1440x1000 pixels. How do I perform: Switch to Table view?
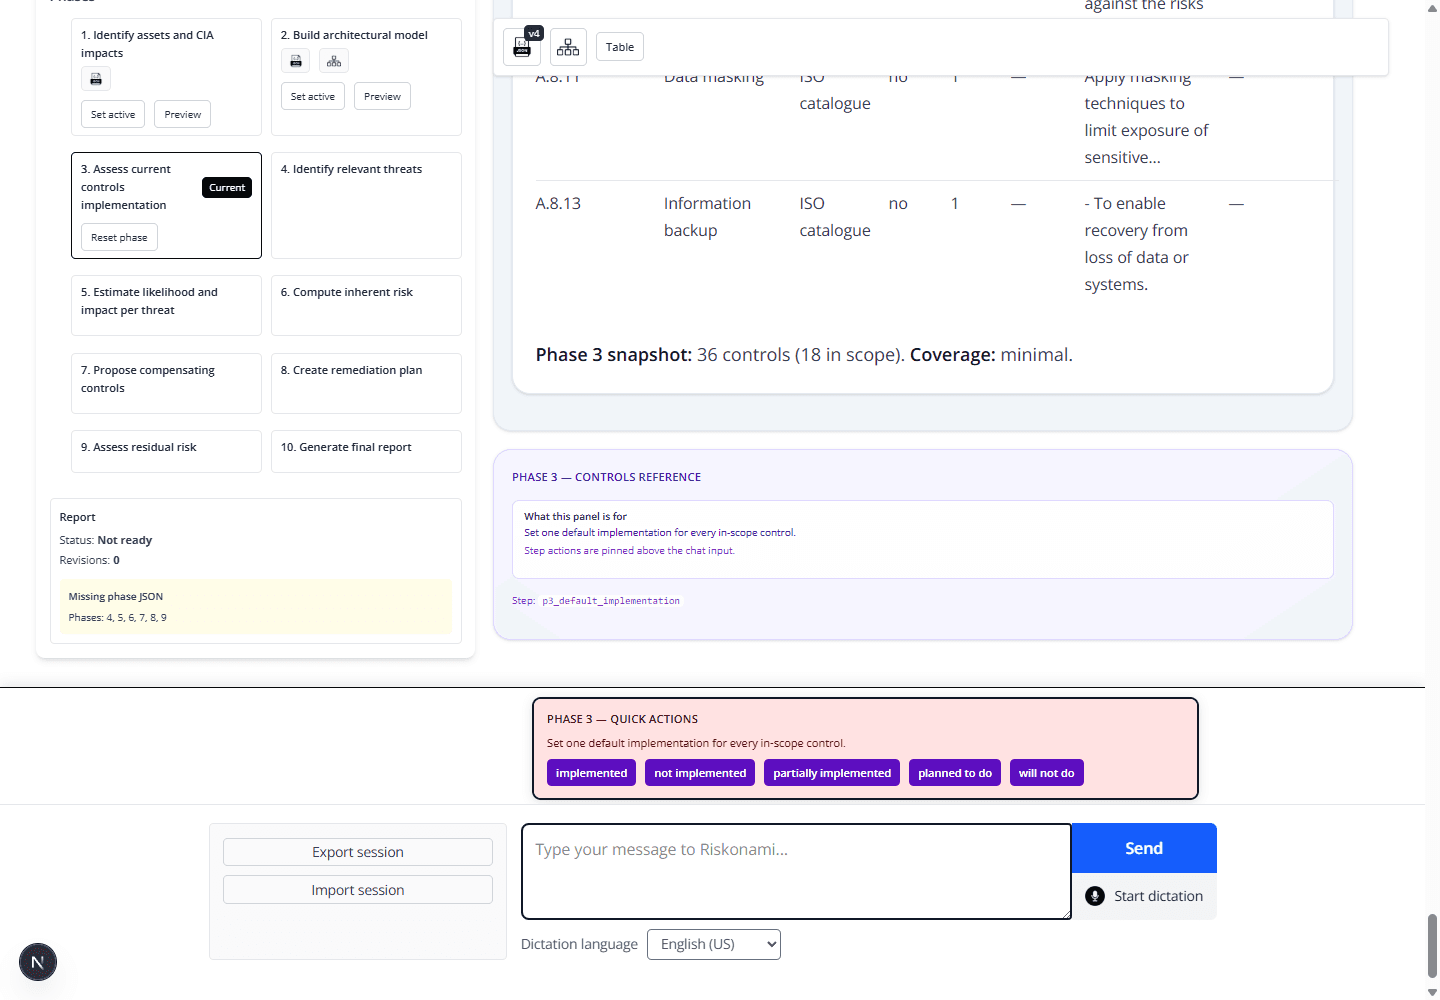pos(620,47)
